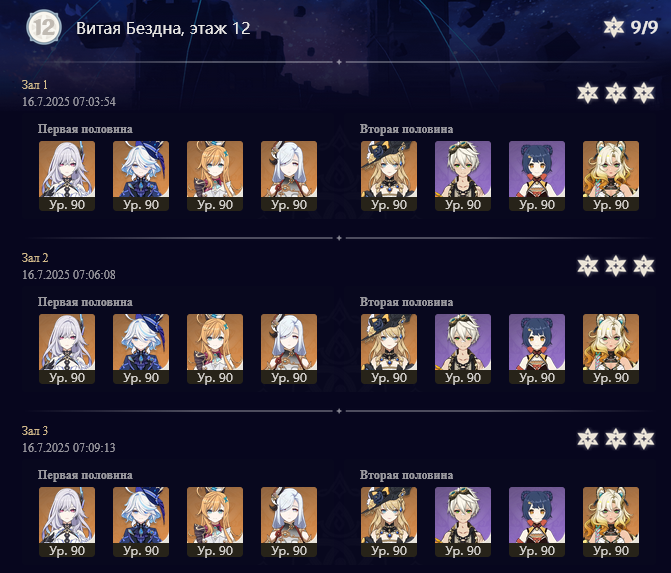Image resolution: width=671 pixels, height=573 pixels.
Task: Open Navia portrait in Зал 3 second half
Action: (389, 522)
